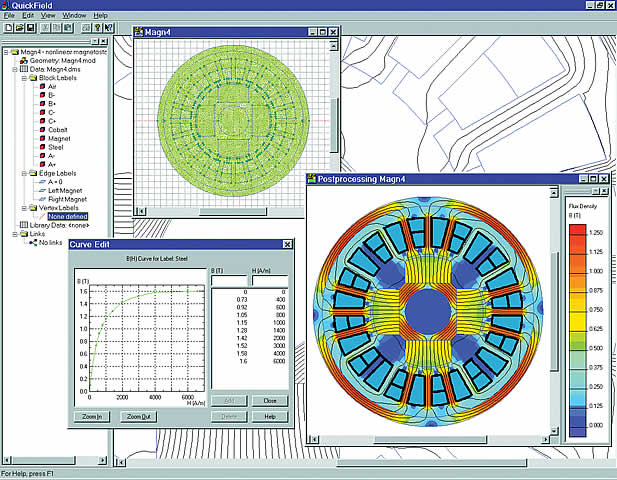Viewport: 617px width, 480px height.
Task: Click the Save toolbar icon
Action: coord(30,28)
